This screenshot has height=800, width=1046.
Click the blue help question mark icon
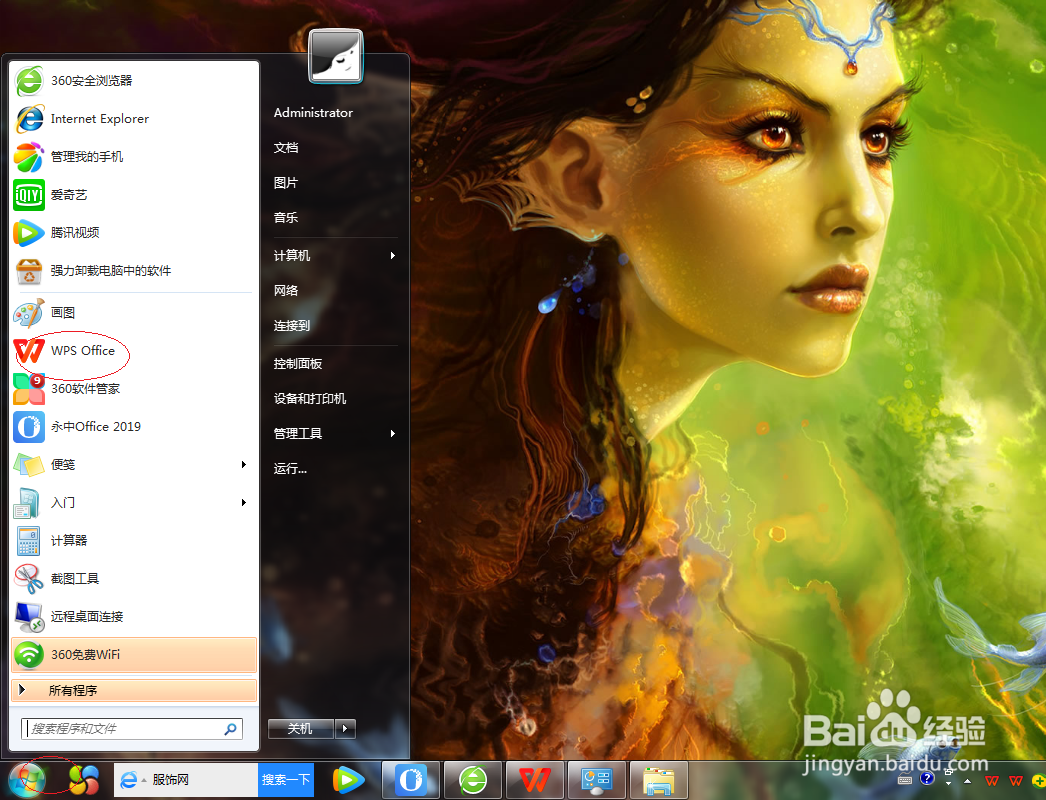[x=927, y=779]
